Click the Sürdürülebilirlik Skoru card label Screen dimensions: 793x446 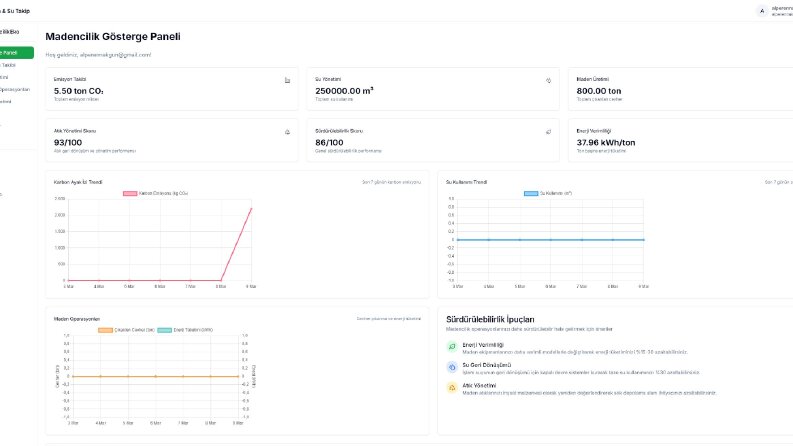pyautogui.click(x=339, y=131)
